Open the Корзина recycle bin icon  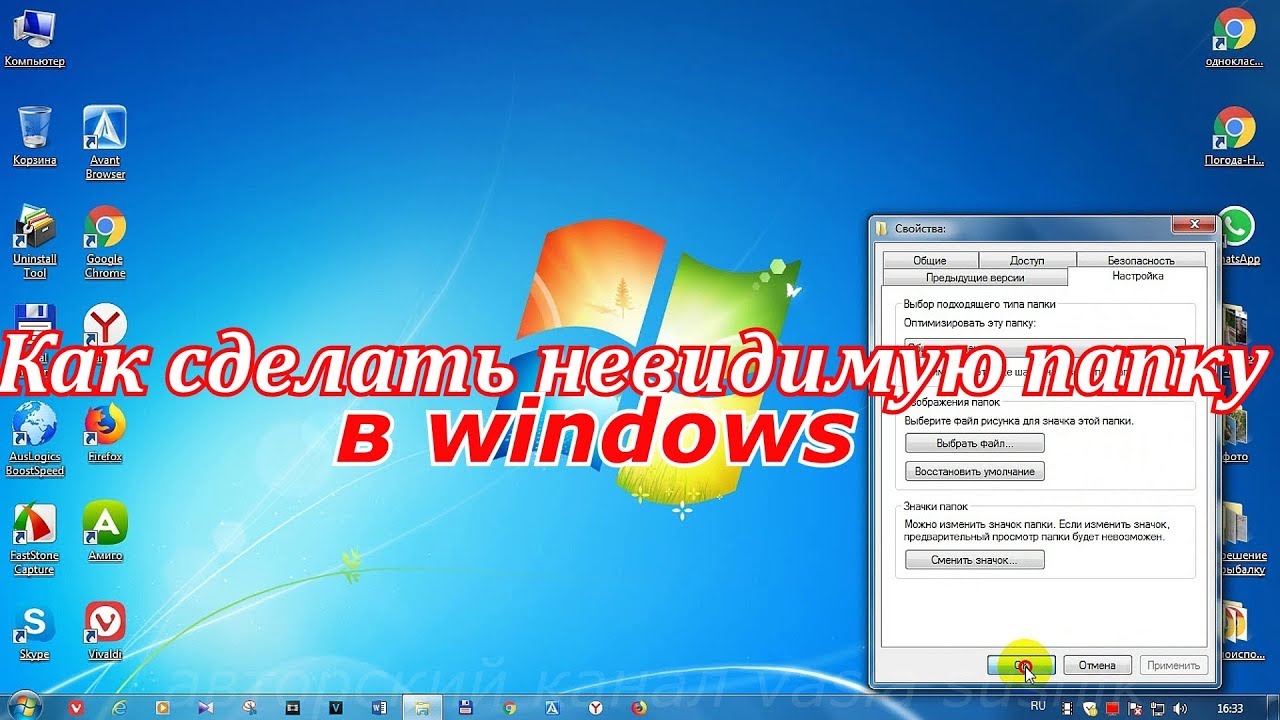35,137
